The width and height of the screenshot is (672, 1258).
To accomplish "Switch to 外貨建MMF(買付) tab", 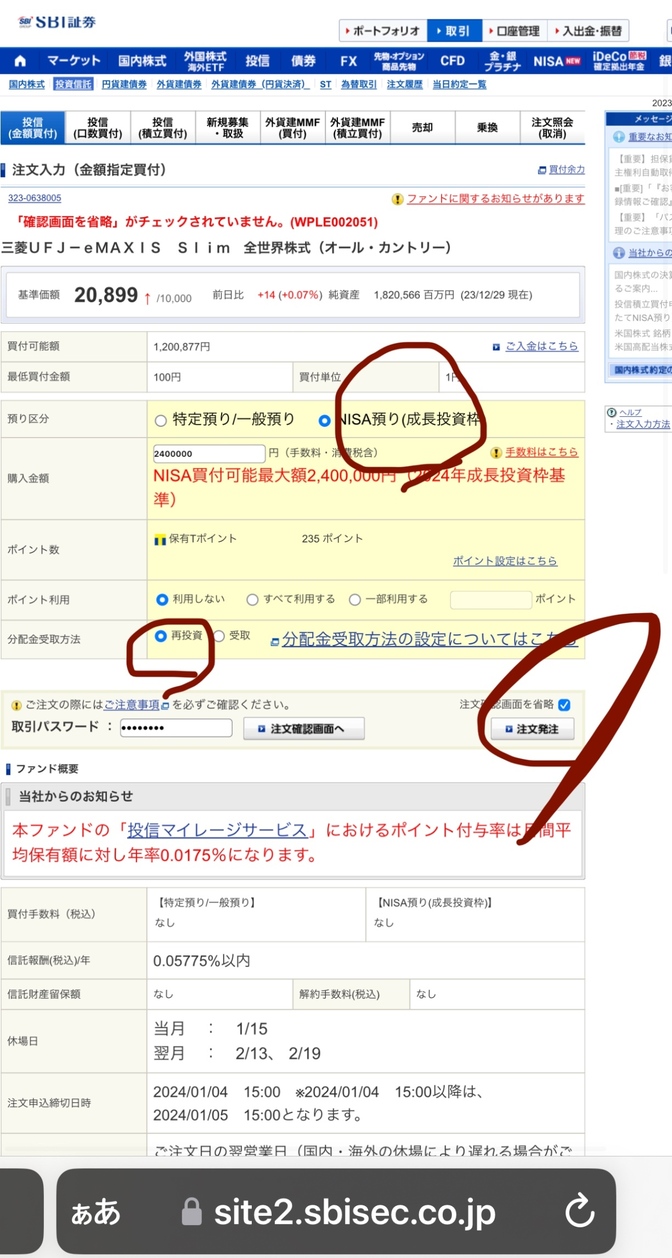I will tap(292, 128).
